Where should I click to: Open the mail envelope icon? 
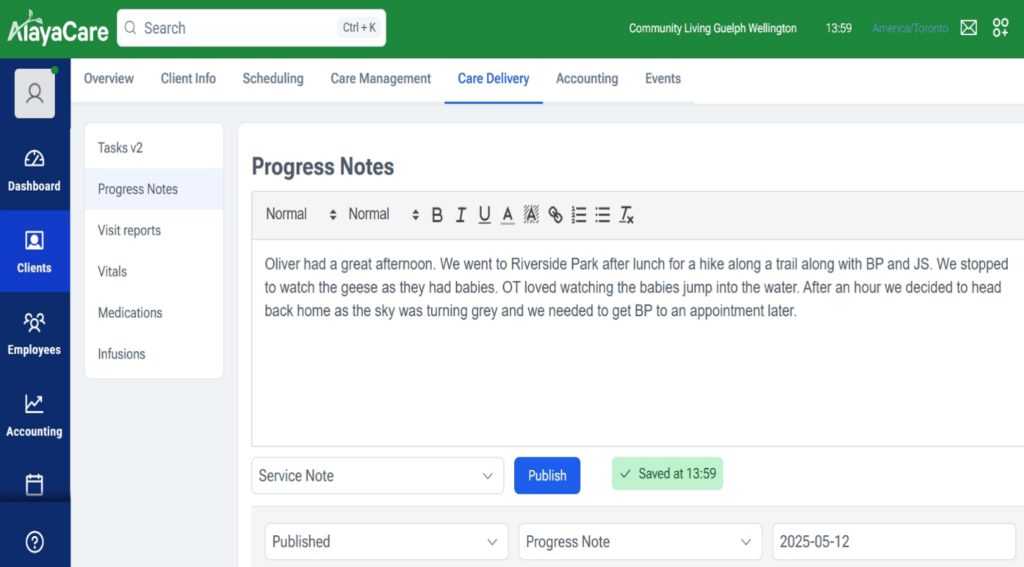click(x=968, y=27)
